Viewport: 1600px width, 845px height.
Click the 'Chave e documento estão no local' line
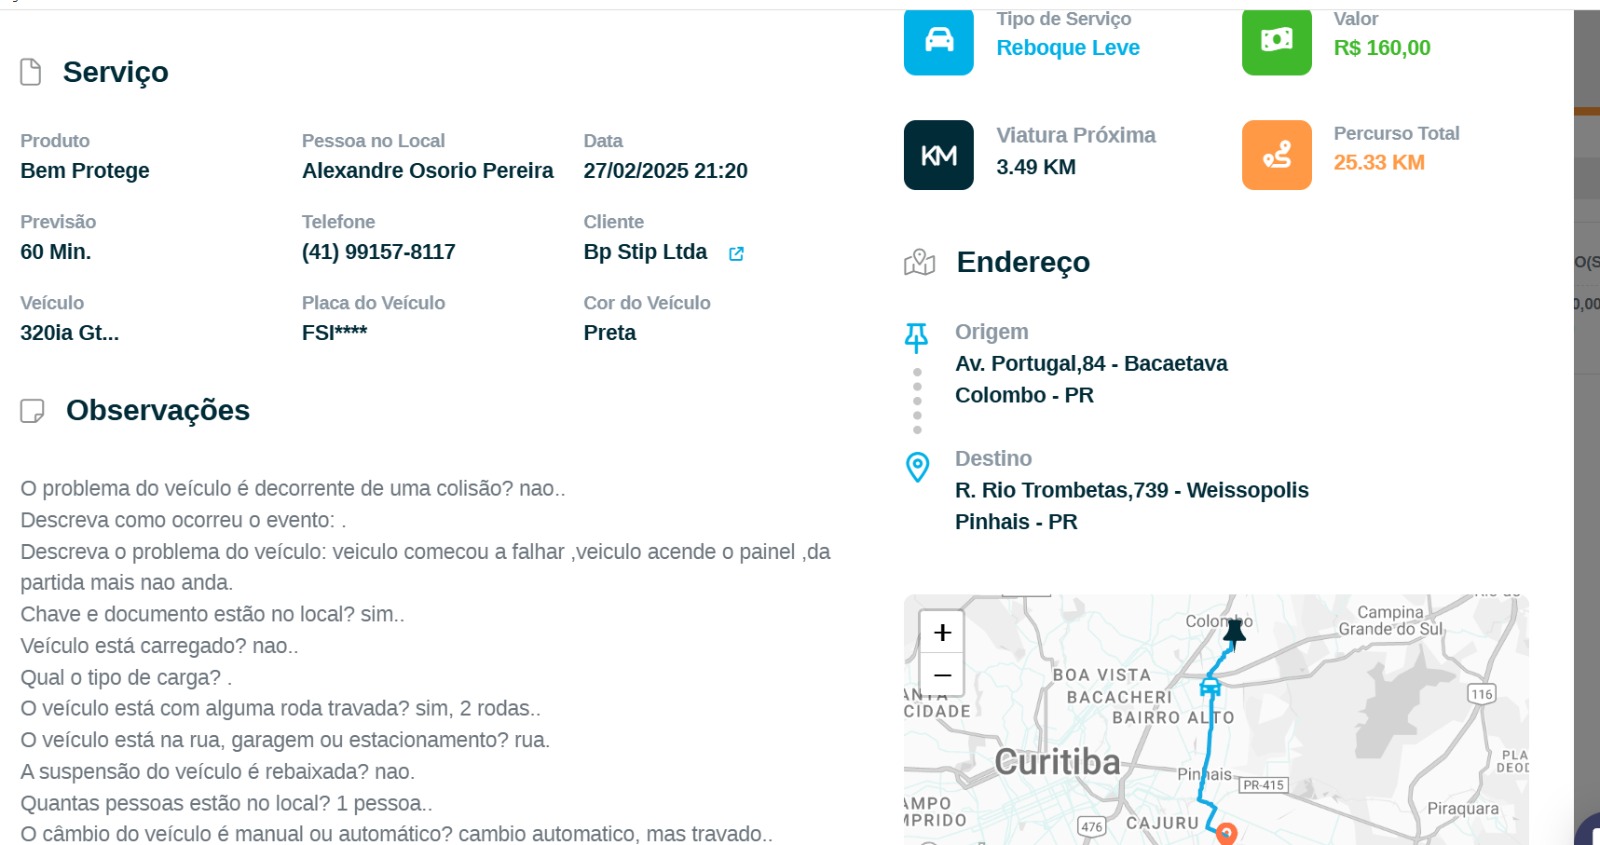pyautogui.click(x=212, y=615)
